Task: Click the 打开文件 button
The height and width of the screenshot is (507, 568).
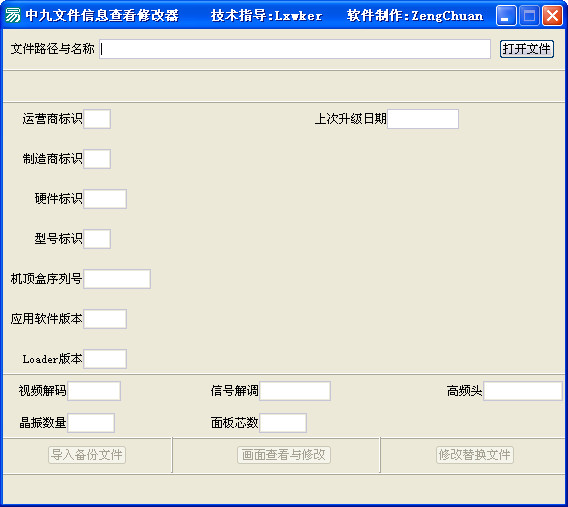Action: tap(527, 49)
